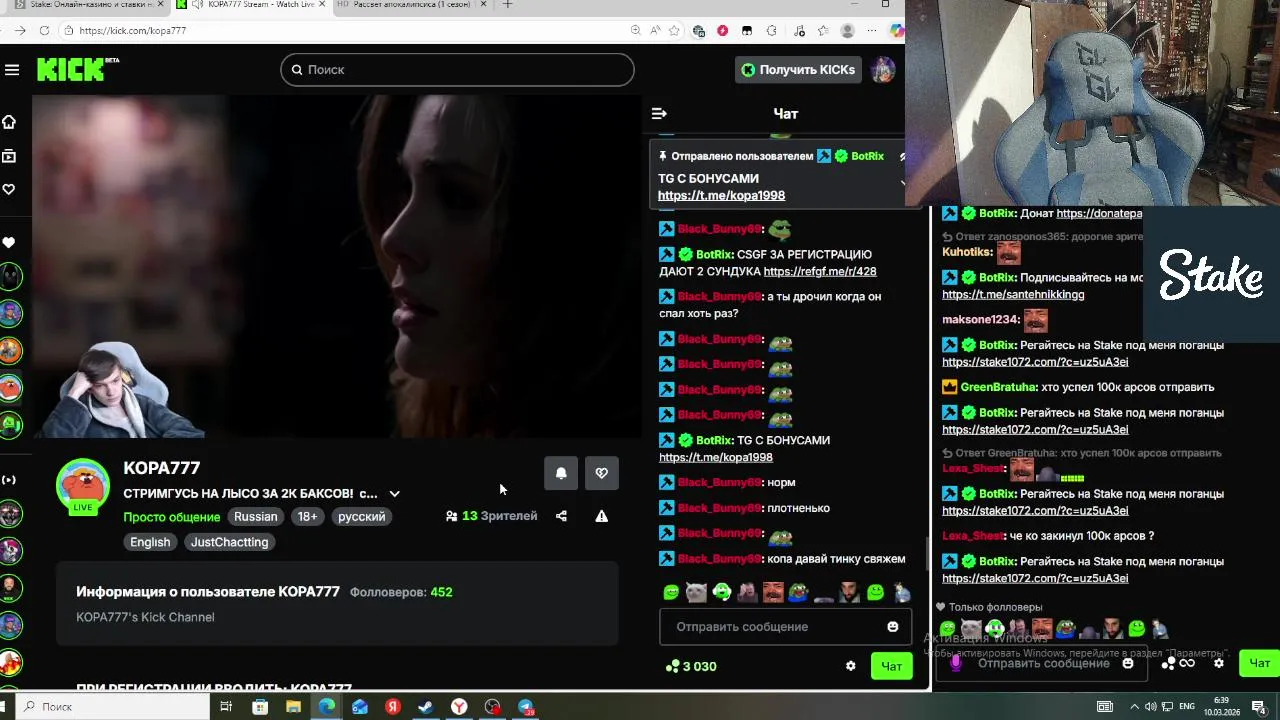
Task: Send message with second chat Чат button
Action: click(1259, 663)
